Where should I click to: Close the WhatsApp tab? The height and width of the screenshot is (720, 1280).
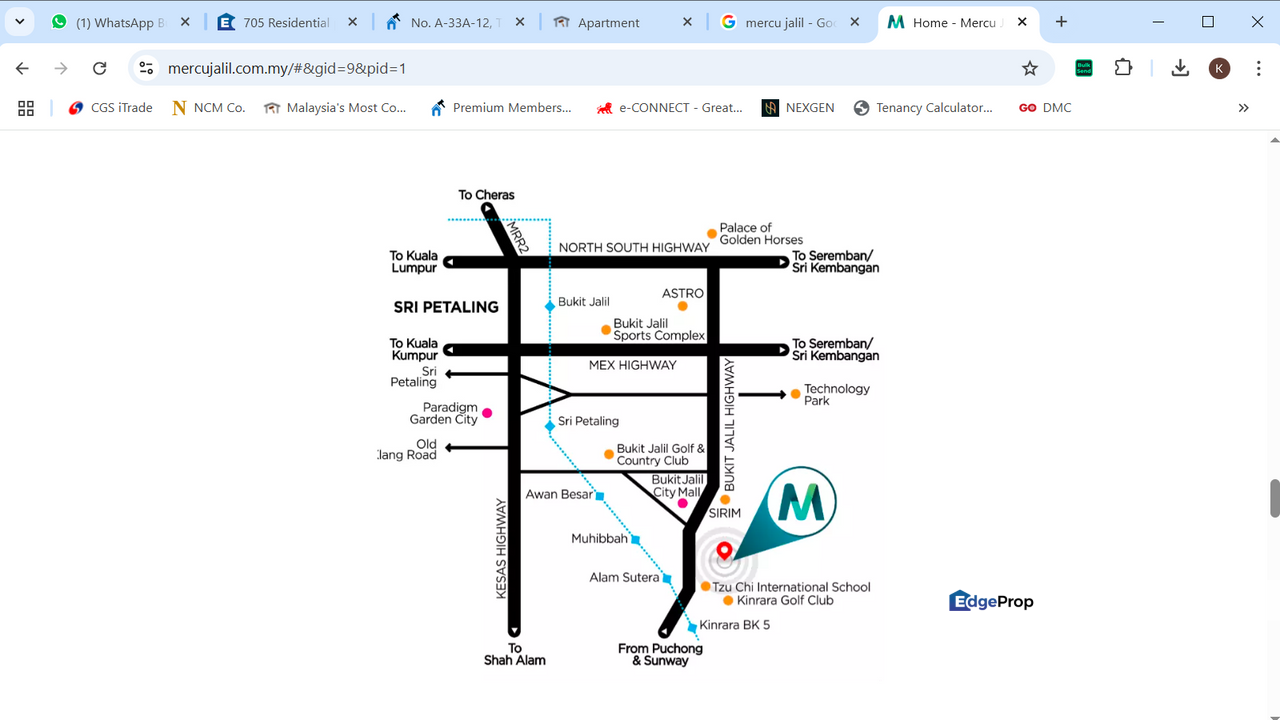click(185, 22)
